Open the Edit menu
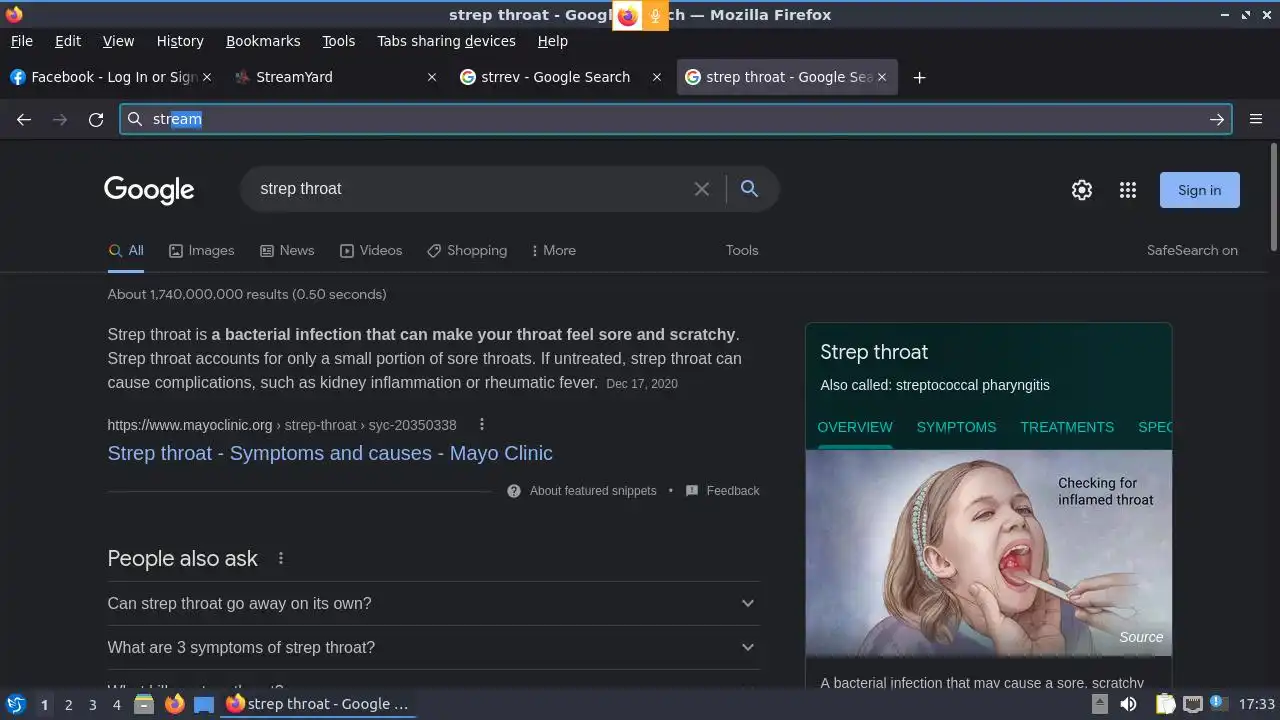 [68, 41]
